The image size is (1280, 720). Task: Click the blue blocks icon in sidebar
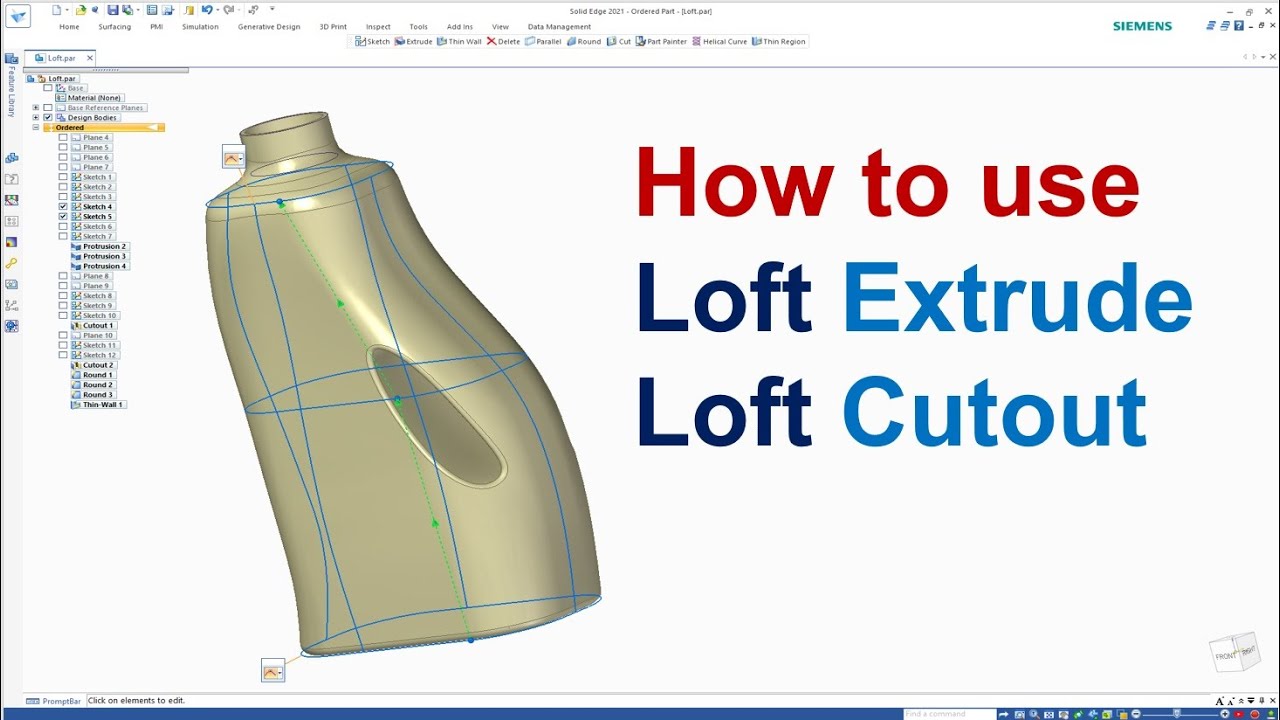coord(11,158)
